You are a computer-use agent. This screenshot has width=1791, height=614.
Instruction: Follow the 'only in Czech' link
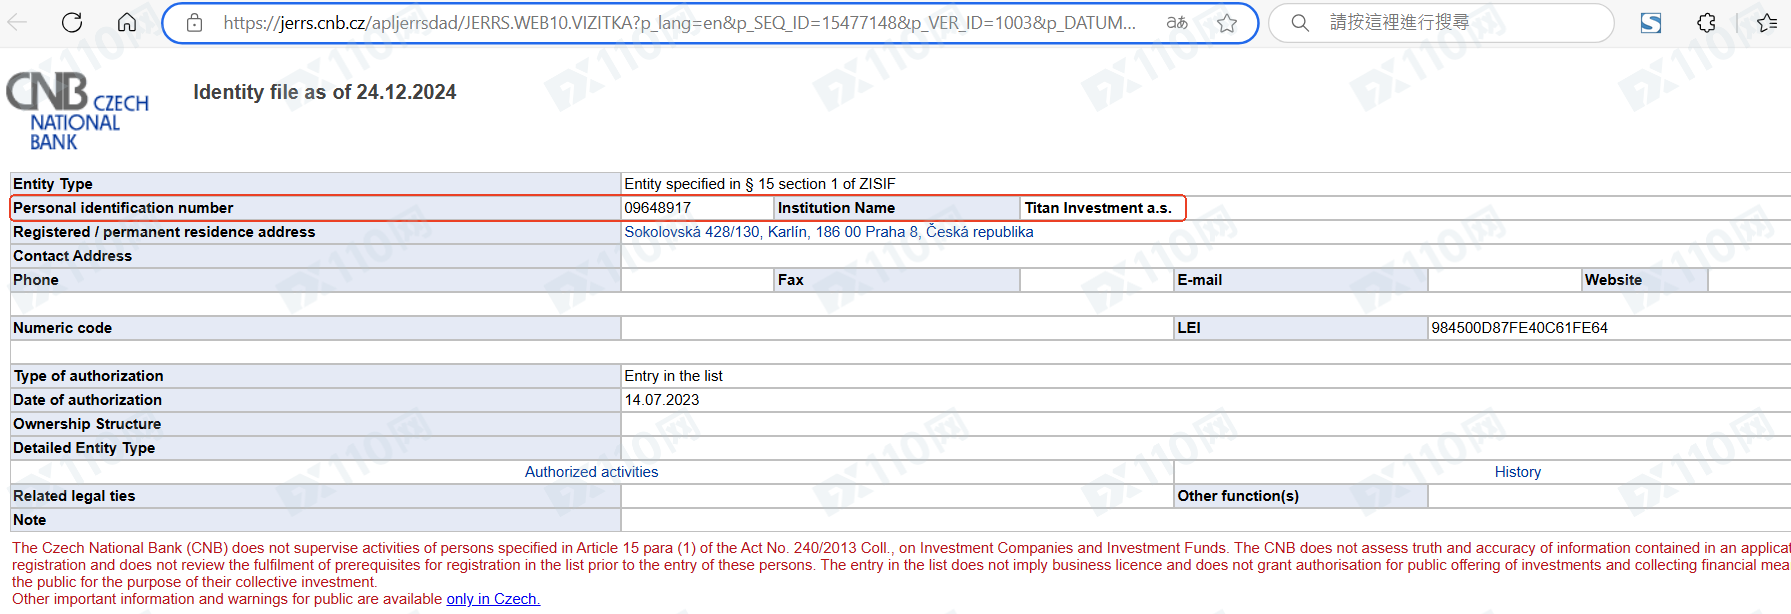click(x=493, y=599)
